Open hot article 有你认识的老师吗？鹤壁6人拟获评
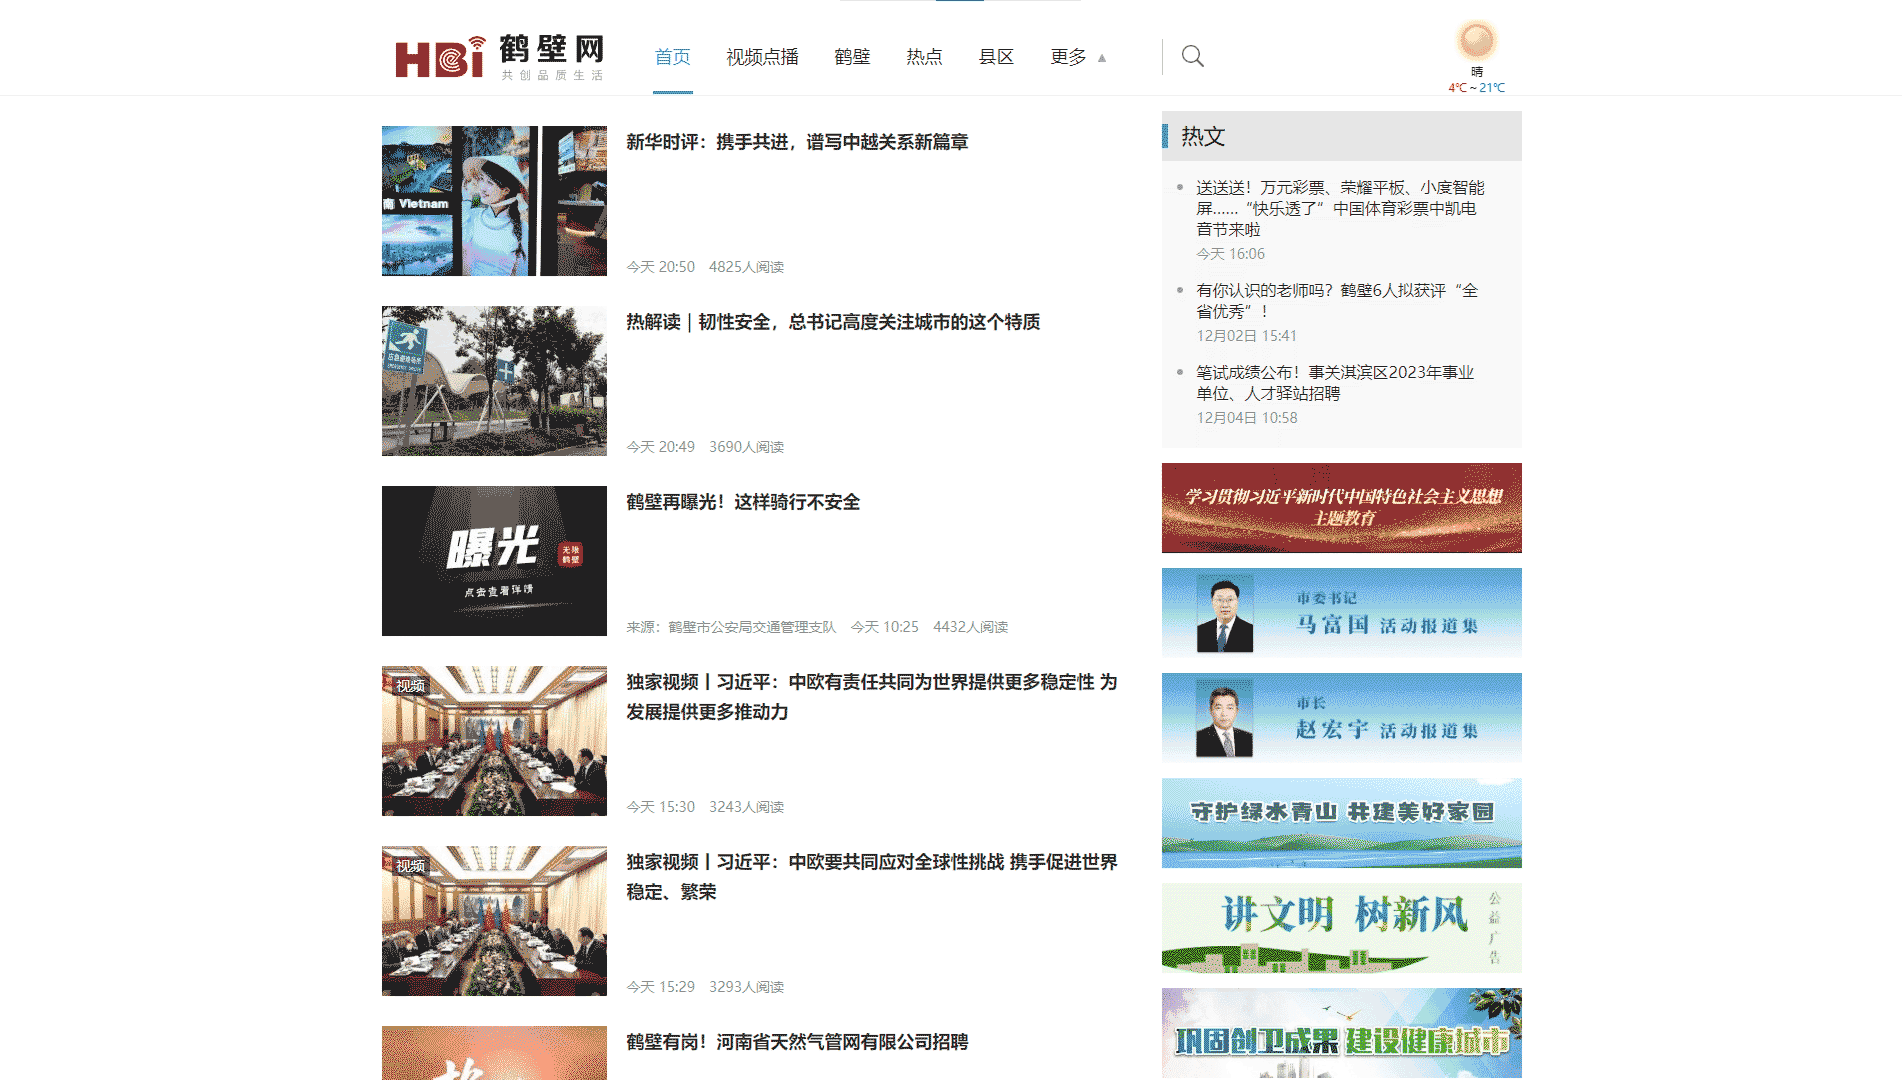This screenshot has width=1902, height=1080. (x=1337, y=301)
